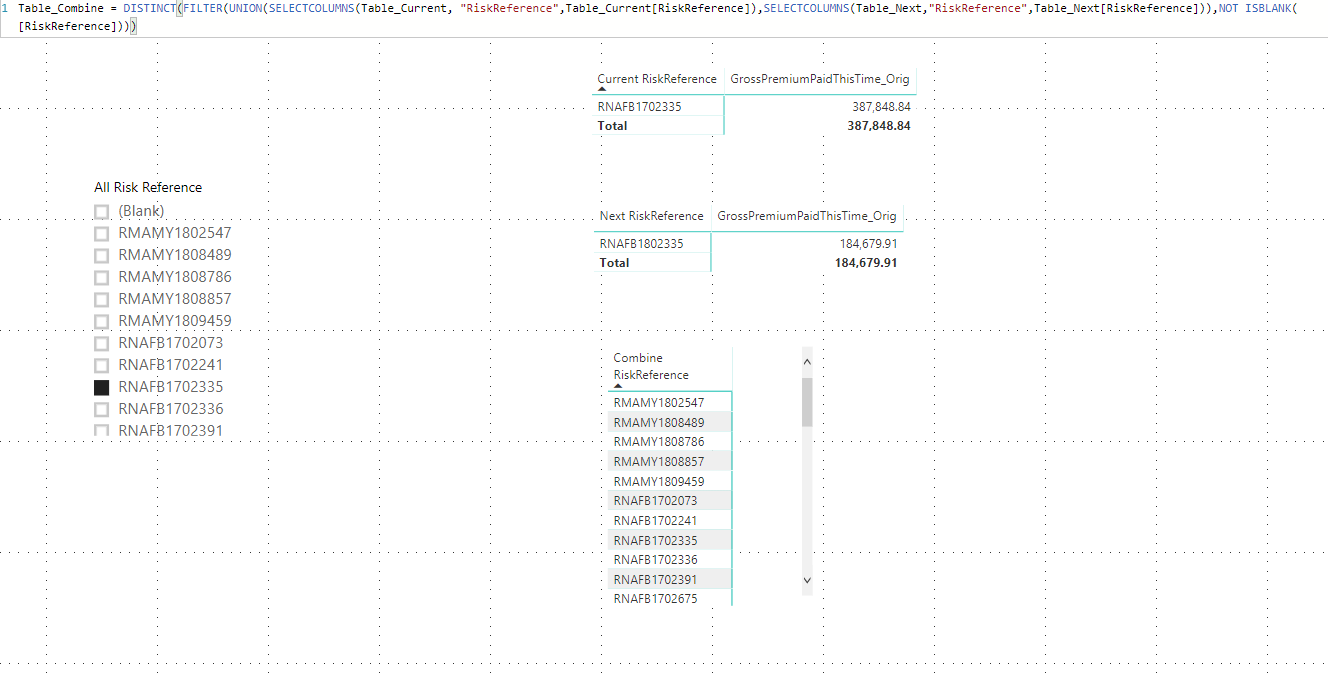This screenshot has width=1328, height=673.
Task: Check the (Blank) slicer checkbox
Action: (x=101, y=212)
